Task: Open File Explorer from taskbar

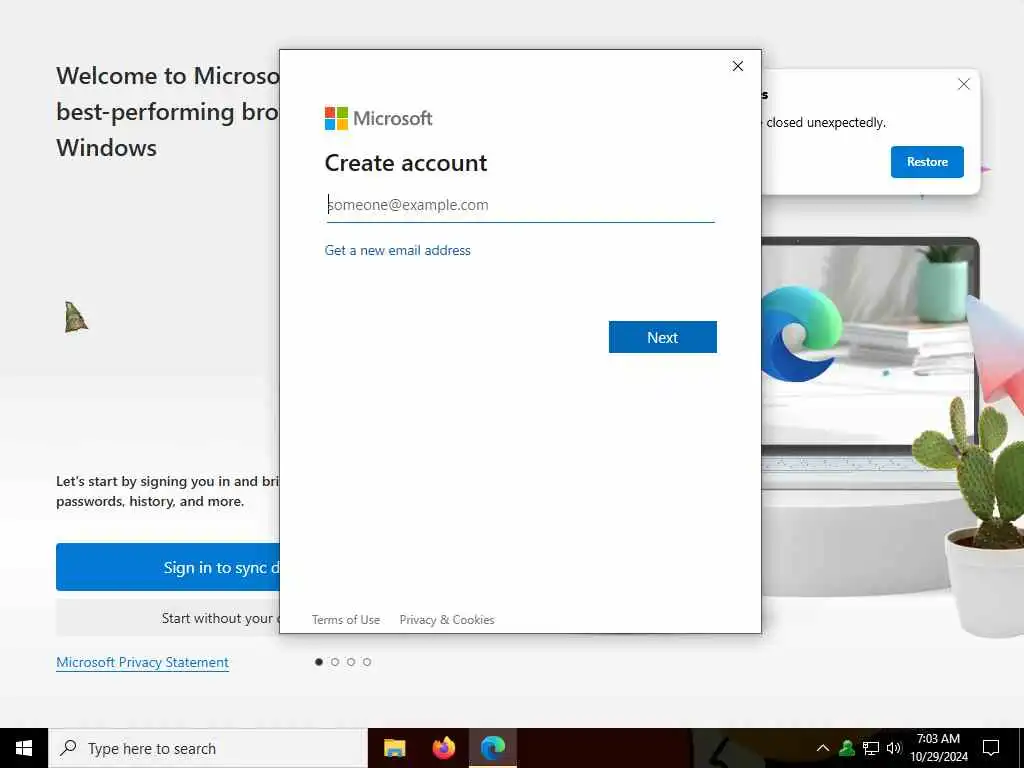Action: (394, 748)
